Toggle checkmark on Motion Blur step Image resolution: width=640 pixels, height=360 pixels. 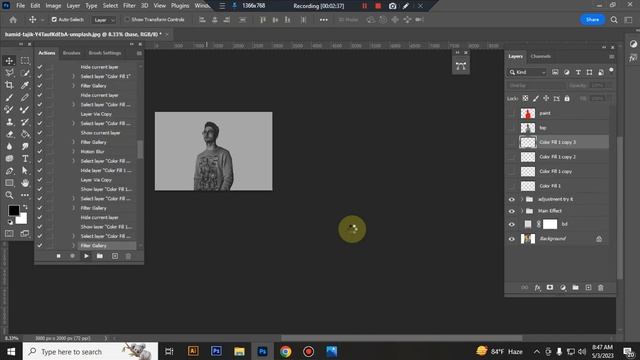click(x=40, y=151)
